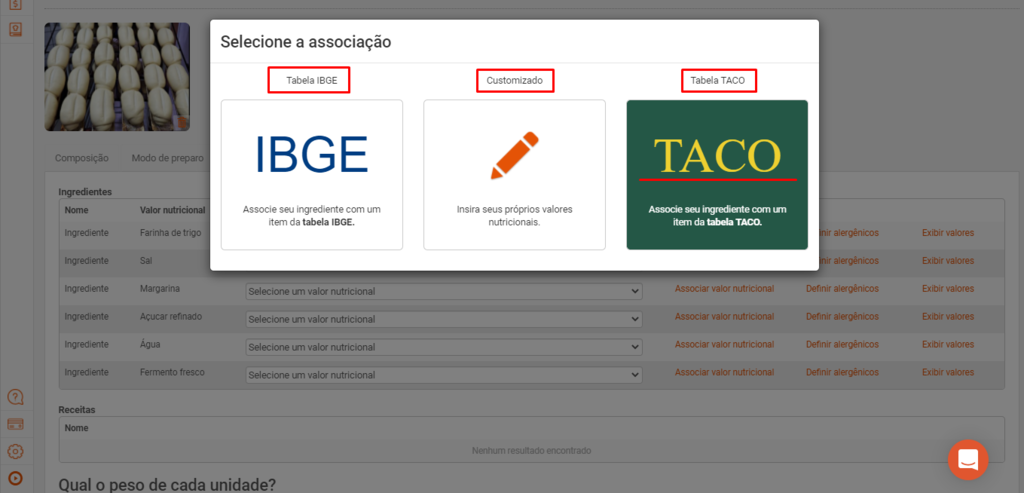Click Exibir valores for Açucar refinado
Screen dimensions: 1024x493
tap(948, 317)
